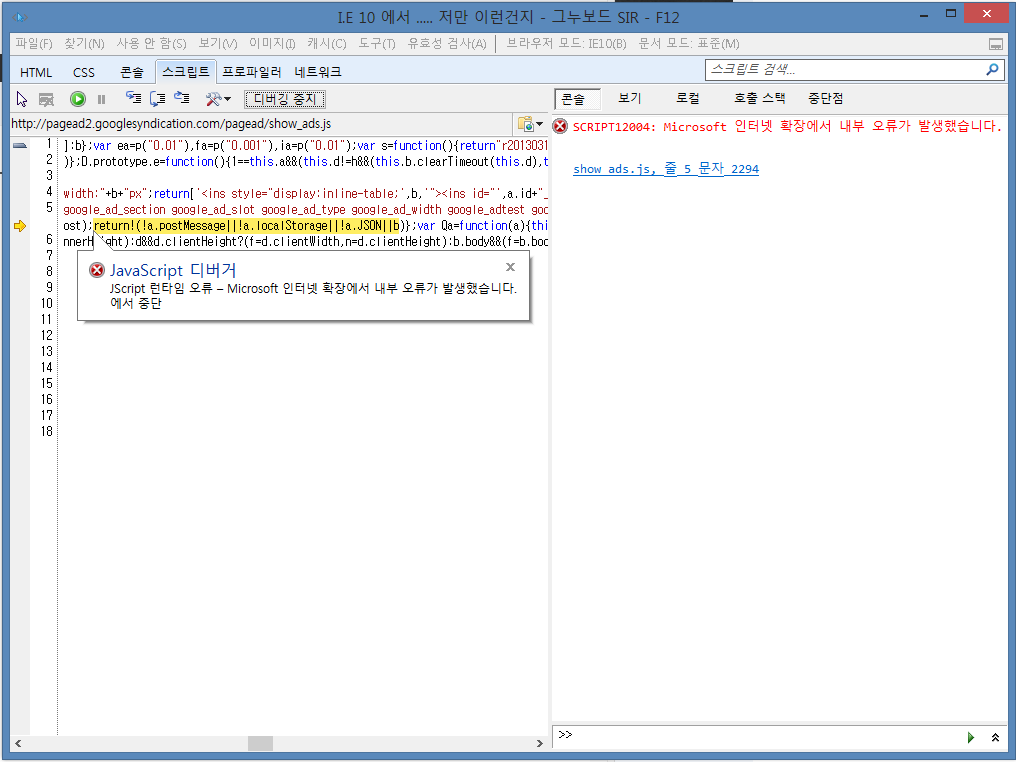Close the JavaScript 디버거 popup
The image size is (1016, 762).
(x=510, y=267)
